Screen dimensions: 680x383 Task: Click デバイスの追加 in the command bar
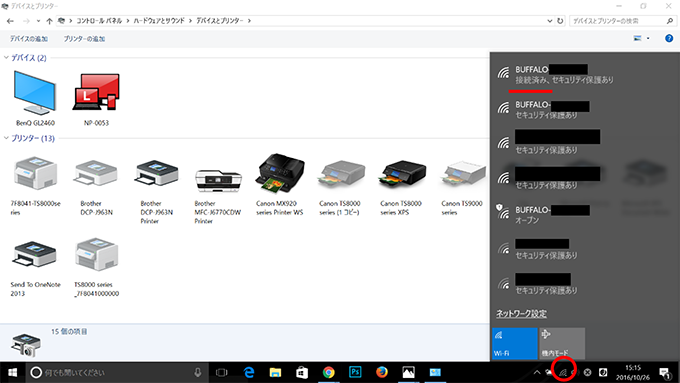click(x=29, y=39)
